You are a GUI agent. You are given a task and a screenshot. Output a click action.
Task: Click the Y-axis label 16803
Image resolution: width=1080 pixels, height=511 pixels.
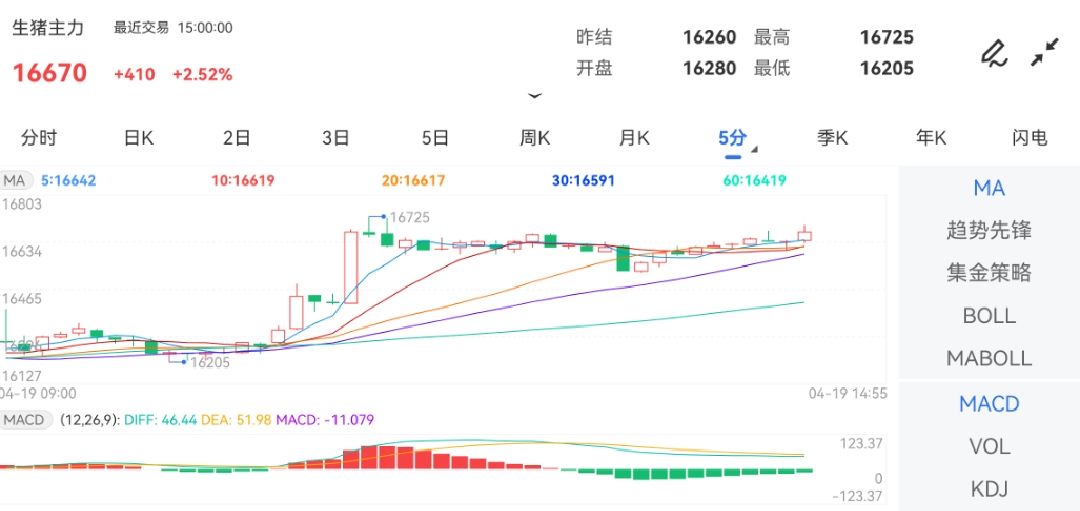click(x=22, y=205)
